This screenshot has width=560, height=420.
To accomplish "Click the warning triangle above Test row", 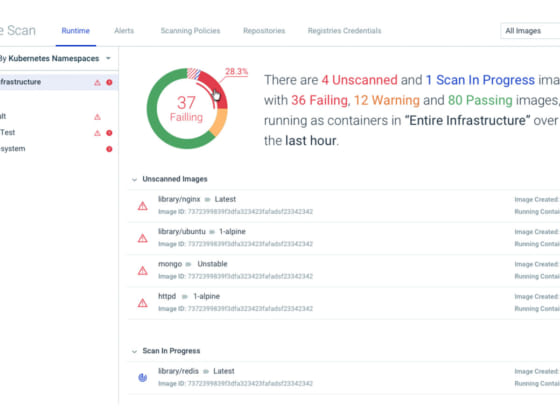I will 97,117.
